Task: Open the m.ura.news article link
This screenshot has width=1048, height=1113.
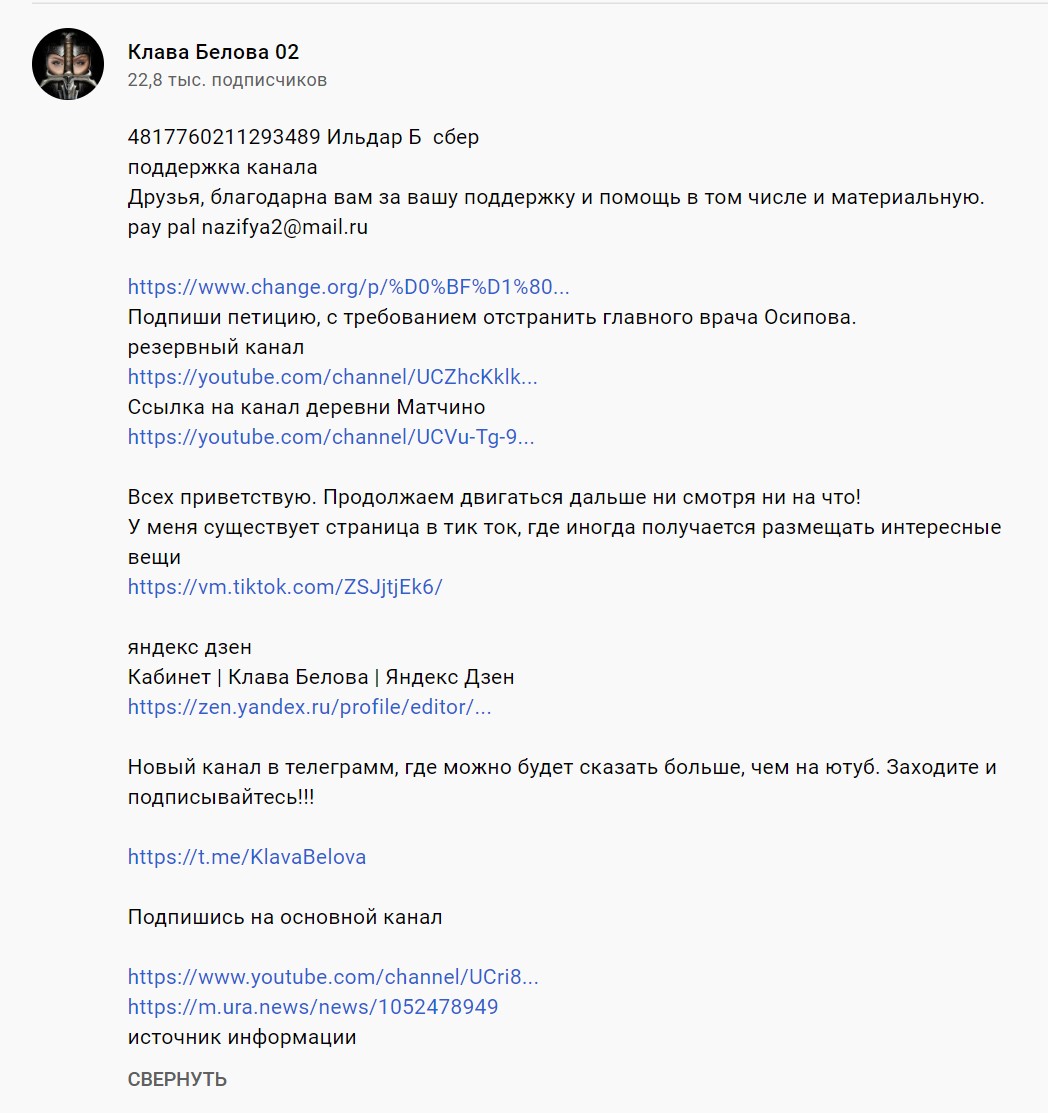Action: [313, 1007]
